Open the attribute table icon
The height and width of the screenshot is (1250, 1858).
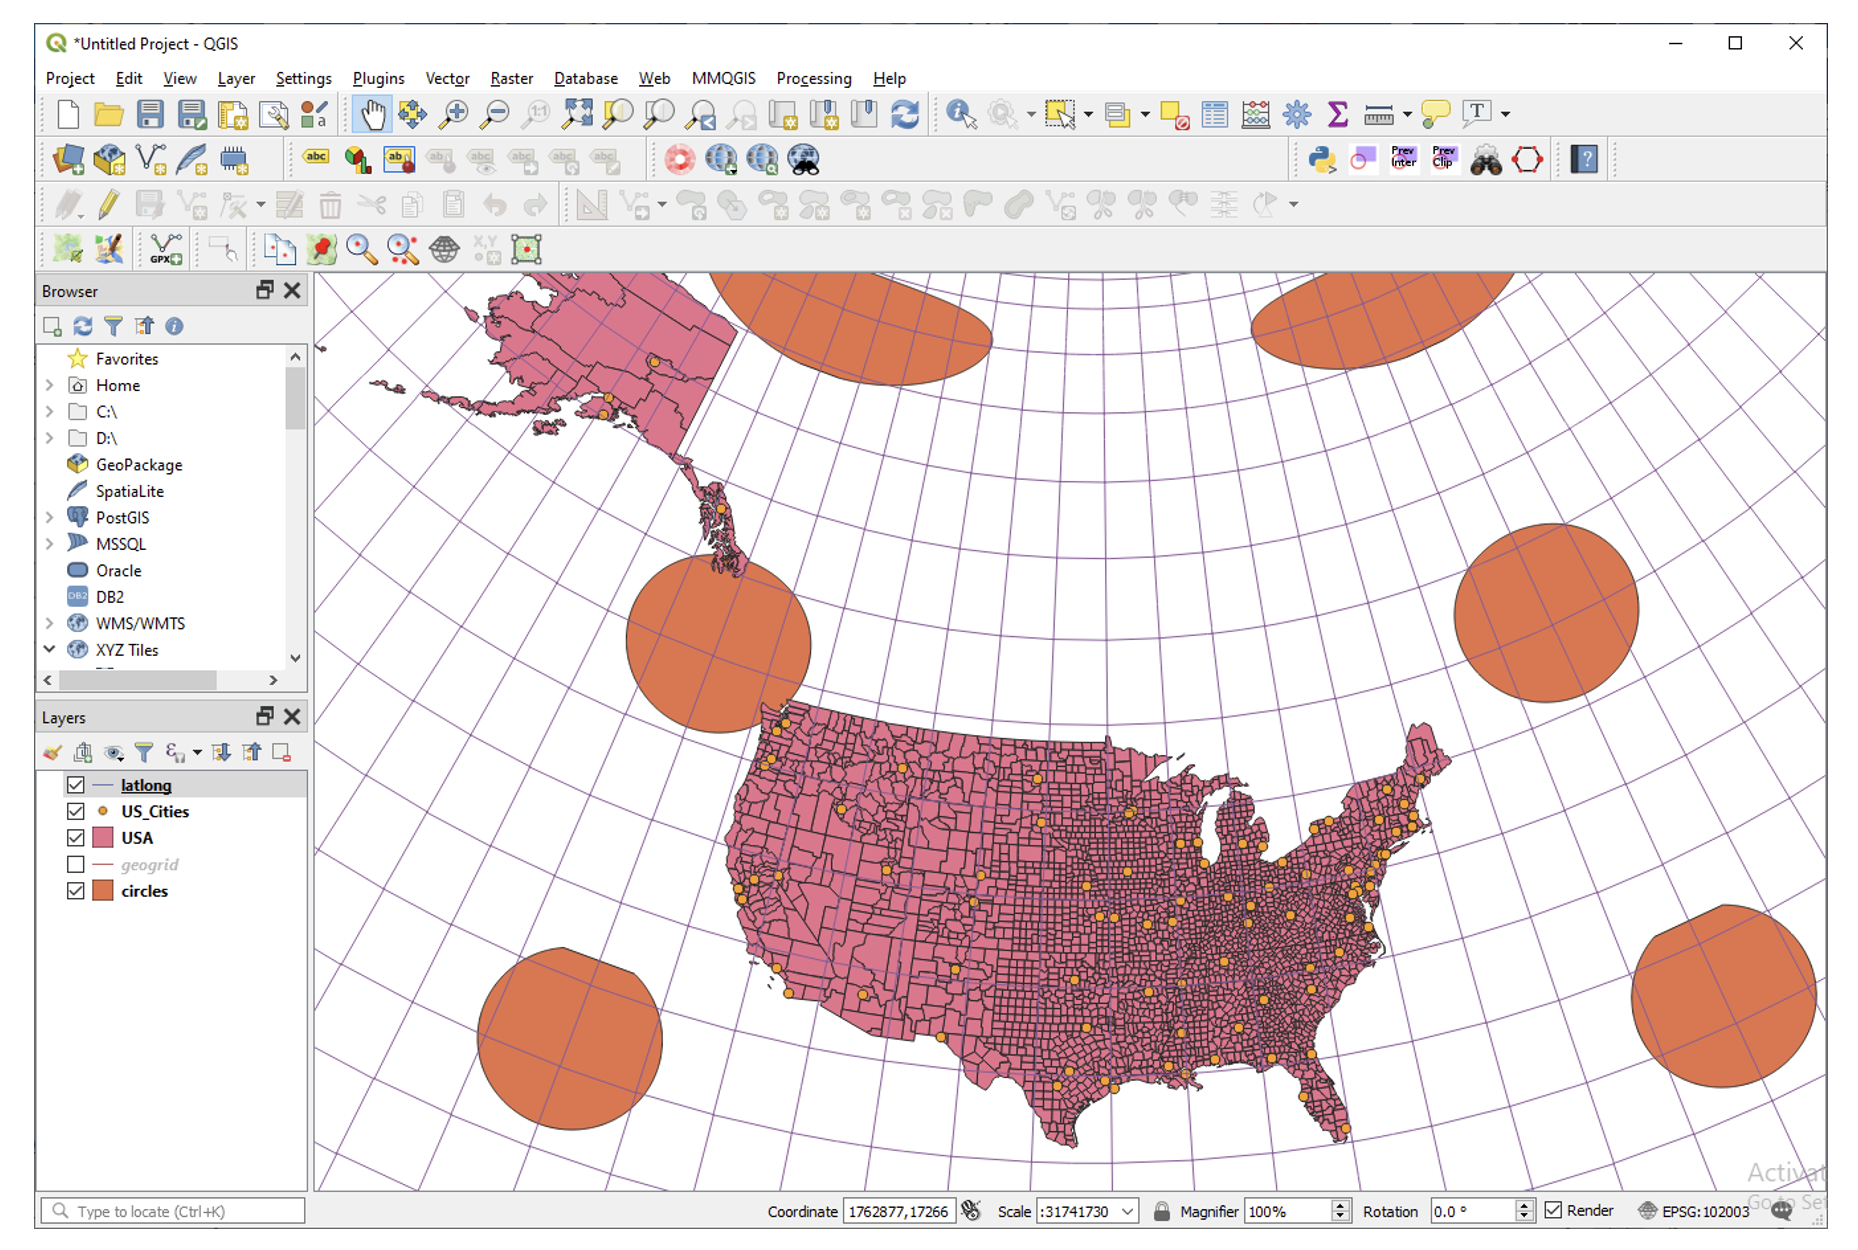(x=1215, y=114)
